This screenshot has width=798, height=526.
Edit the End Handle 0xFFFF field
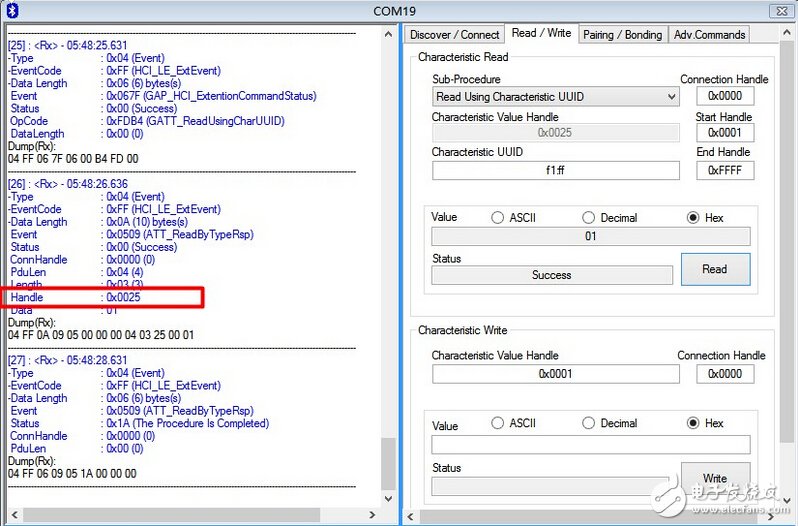pos(725,170)
